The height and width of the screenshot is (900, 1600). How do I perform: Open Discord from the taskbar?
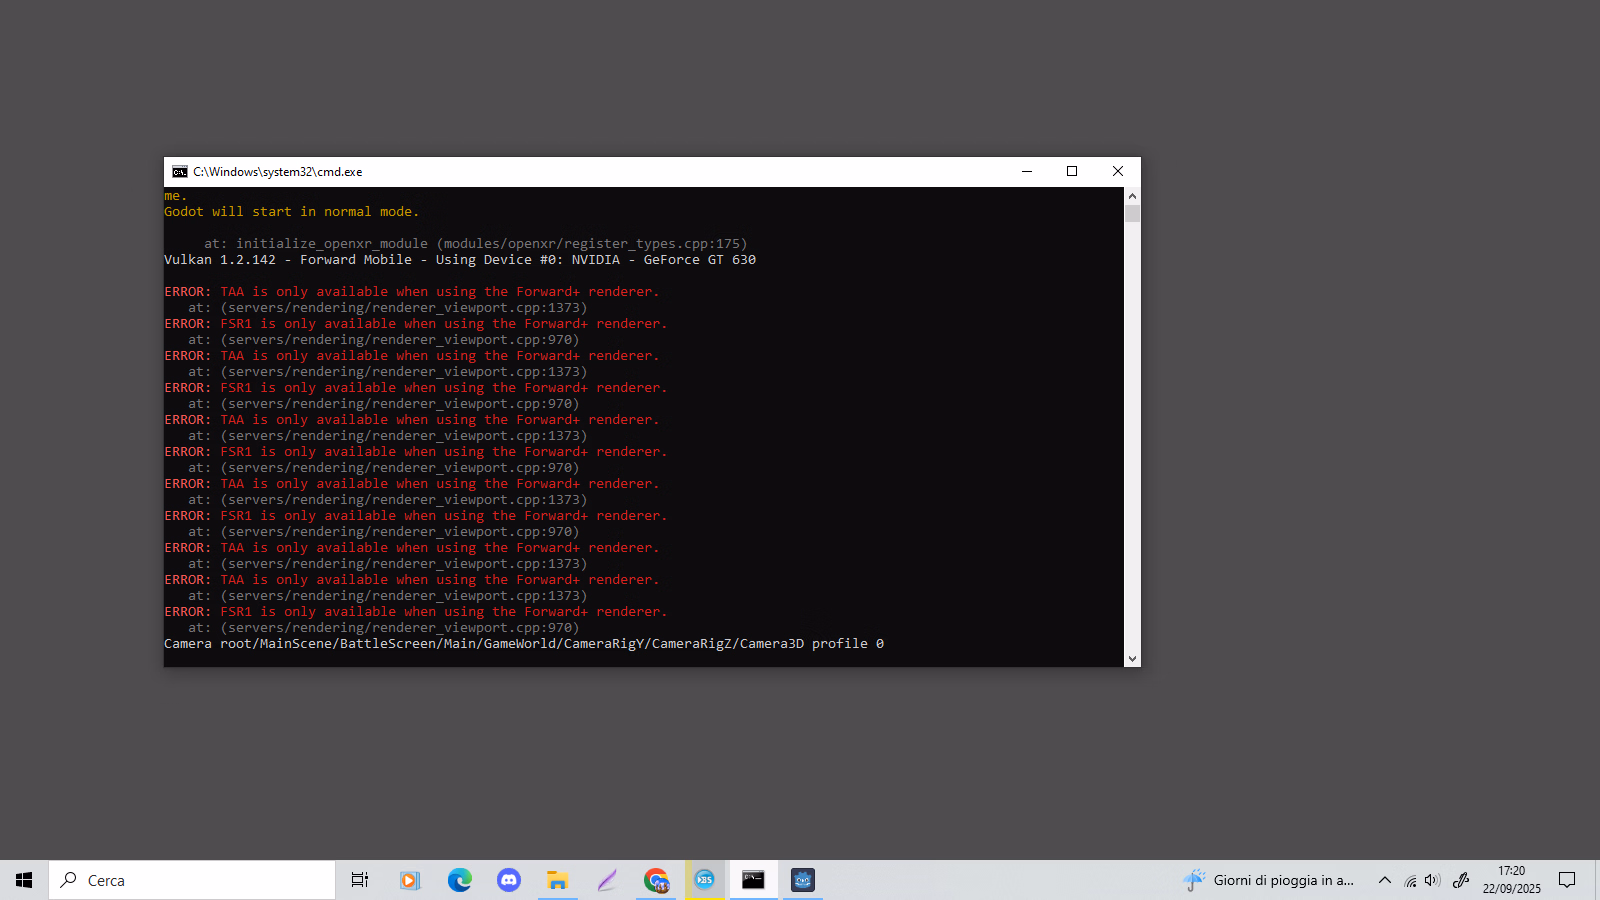(x=509, y=880)
